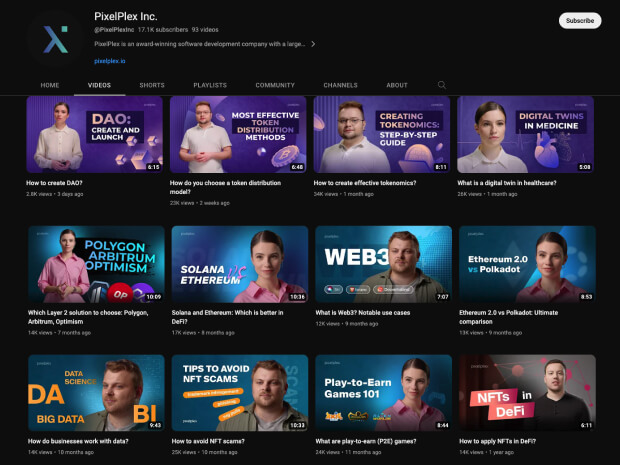This screenshot has width=620, height=465.
Task: Expand the channel description chevron
Action: (313, 44)
